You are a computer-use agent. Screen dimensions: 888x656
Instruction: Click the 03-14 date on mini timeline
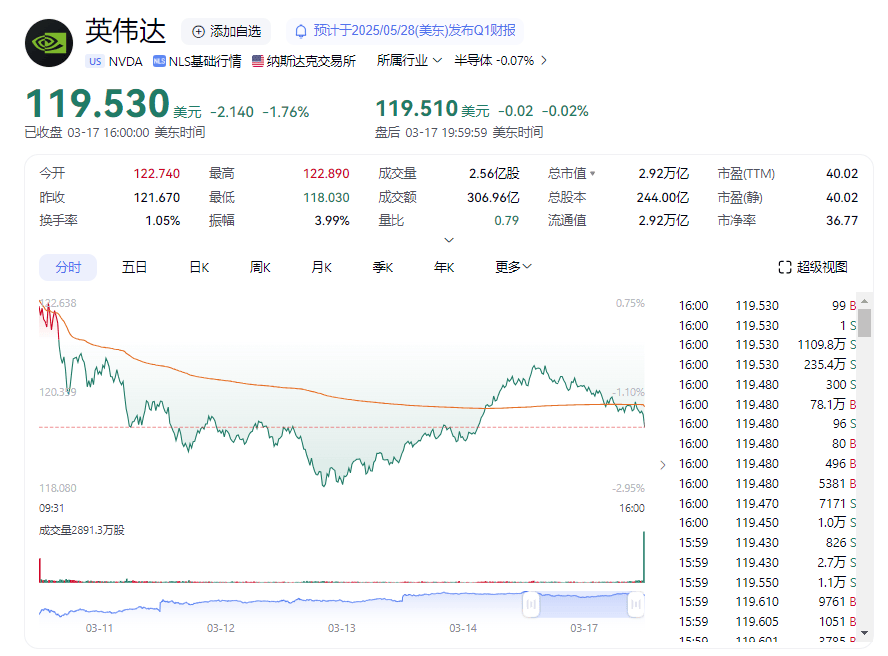click(x=463, y=628)
